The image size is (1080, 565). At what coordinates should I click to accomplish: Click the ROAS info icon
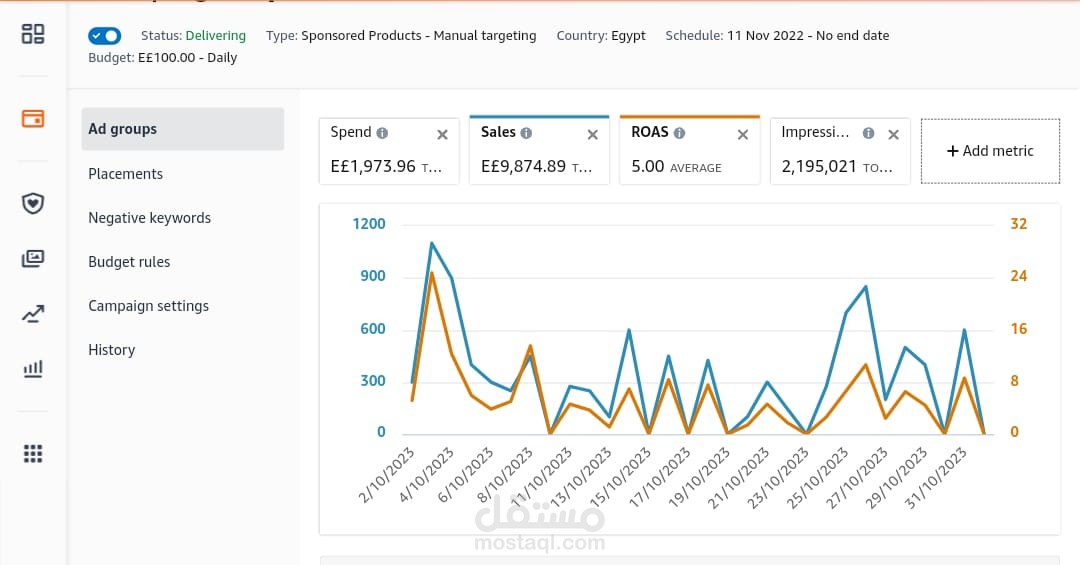click(x=679, y=133)
